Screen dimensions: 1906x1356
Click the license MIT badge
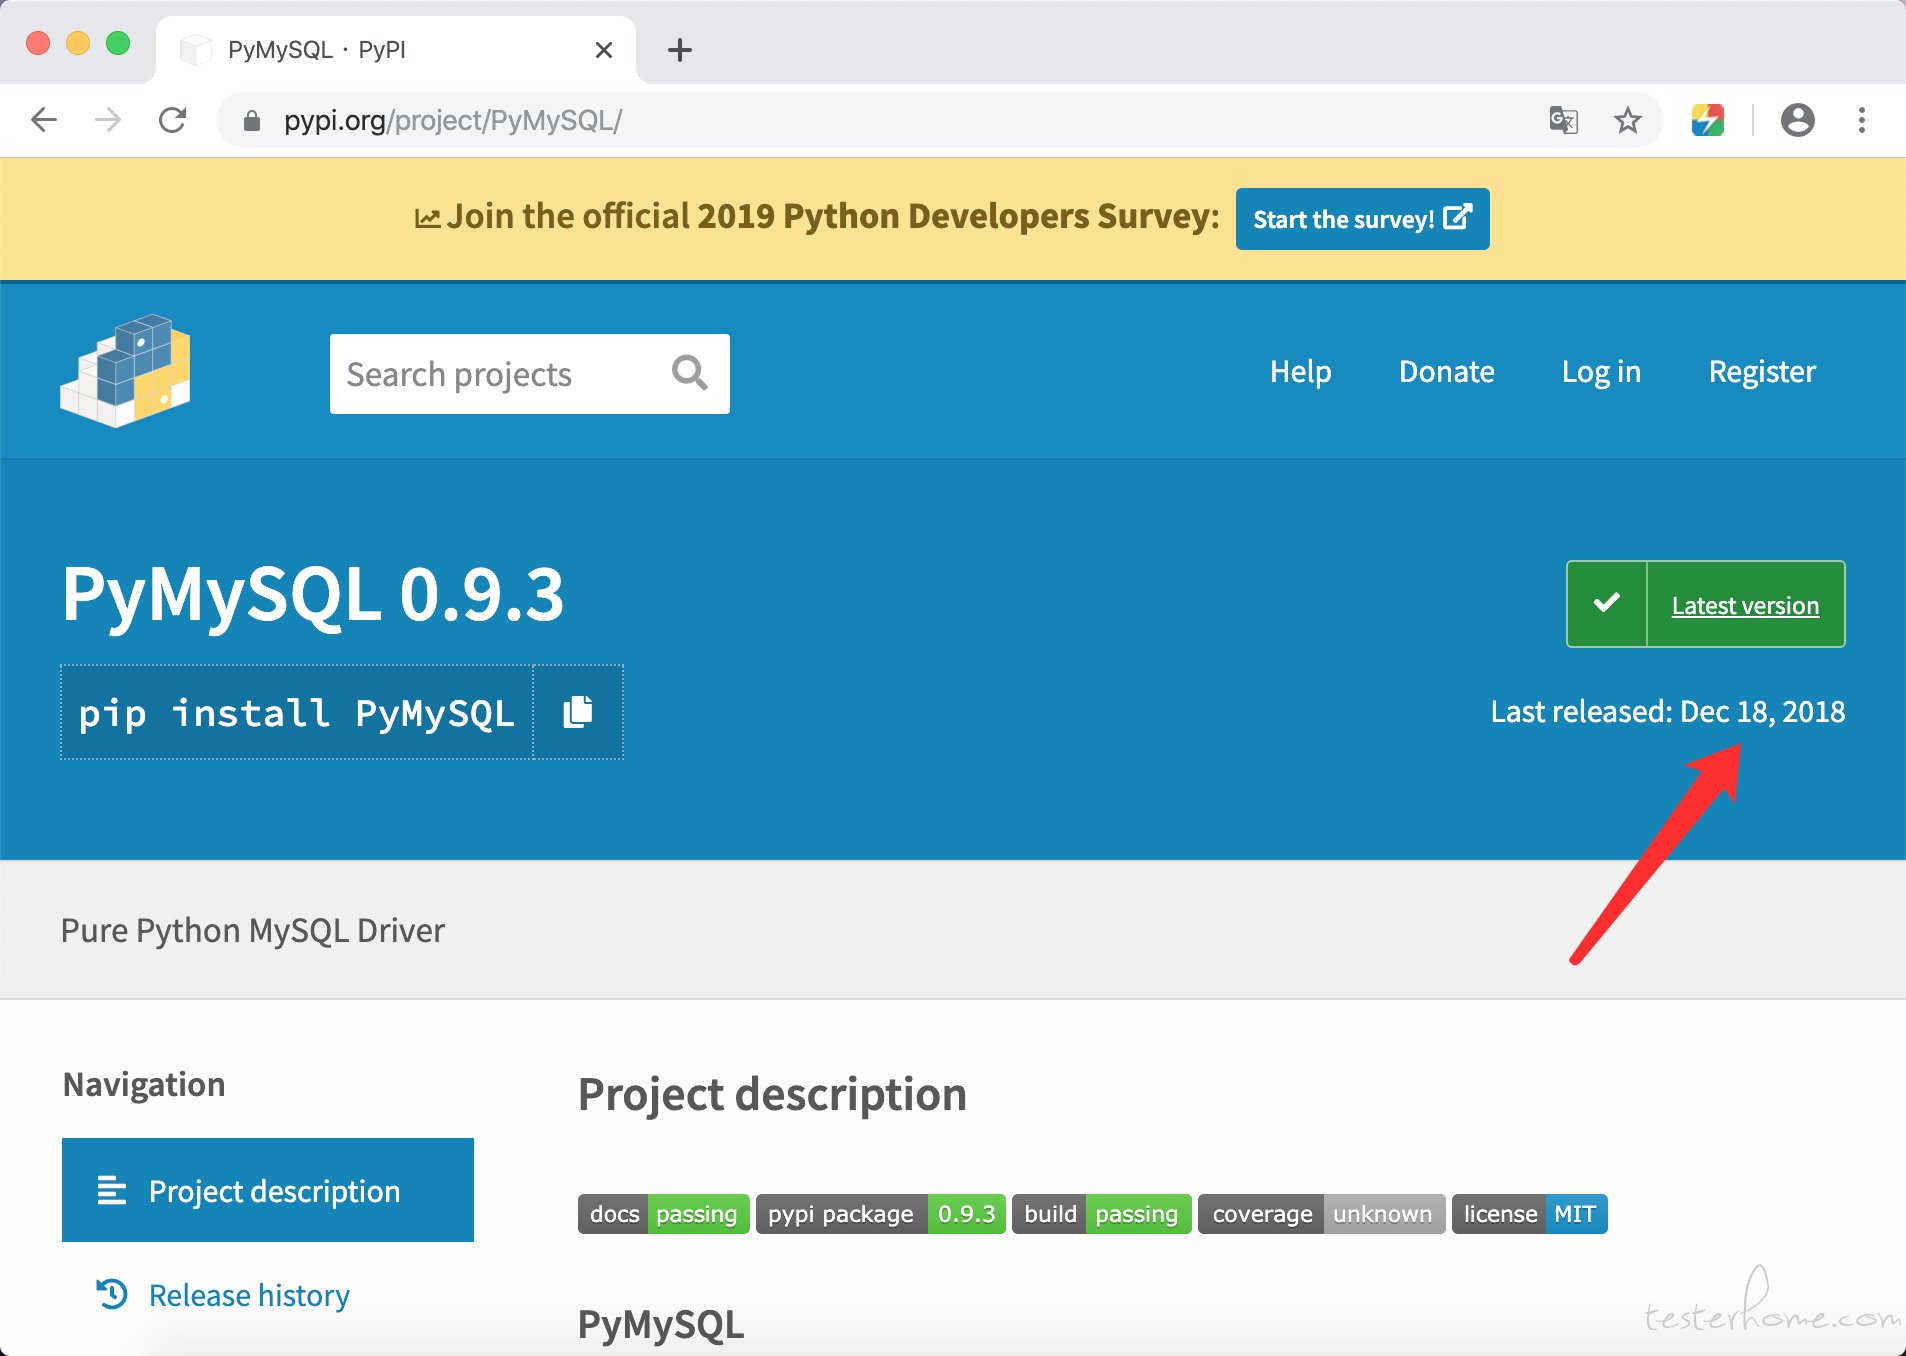click(1530, 1214)
